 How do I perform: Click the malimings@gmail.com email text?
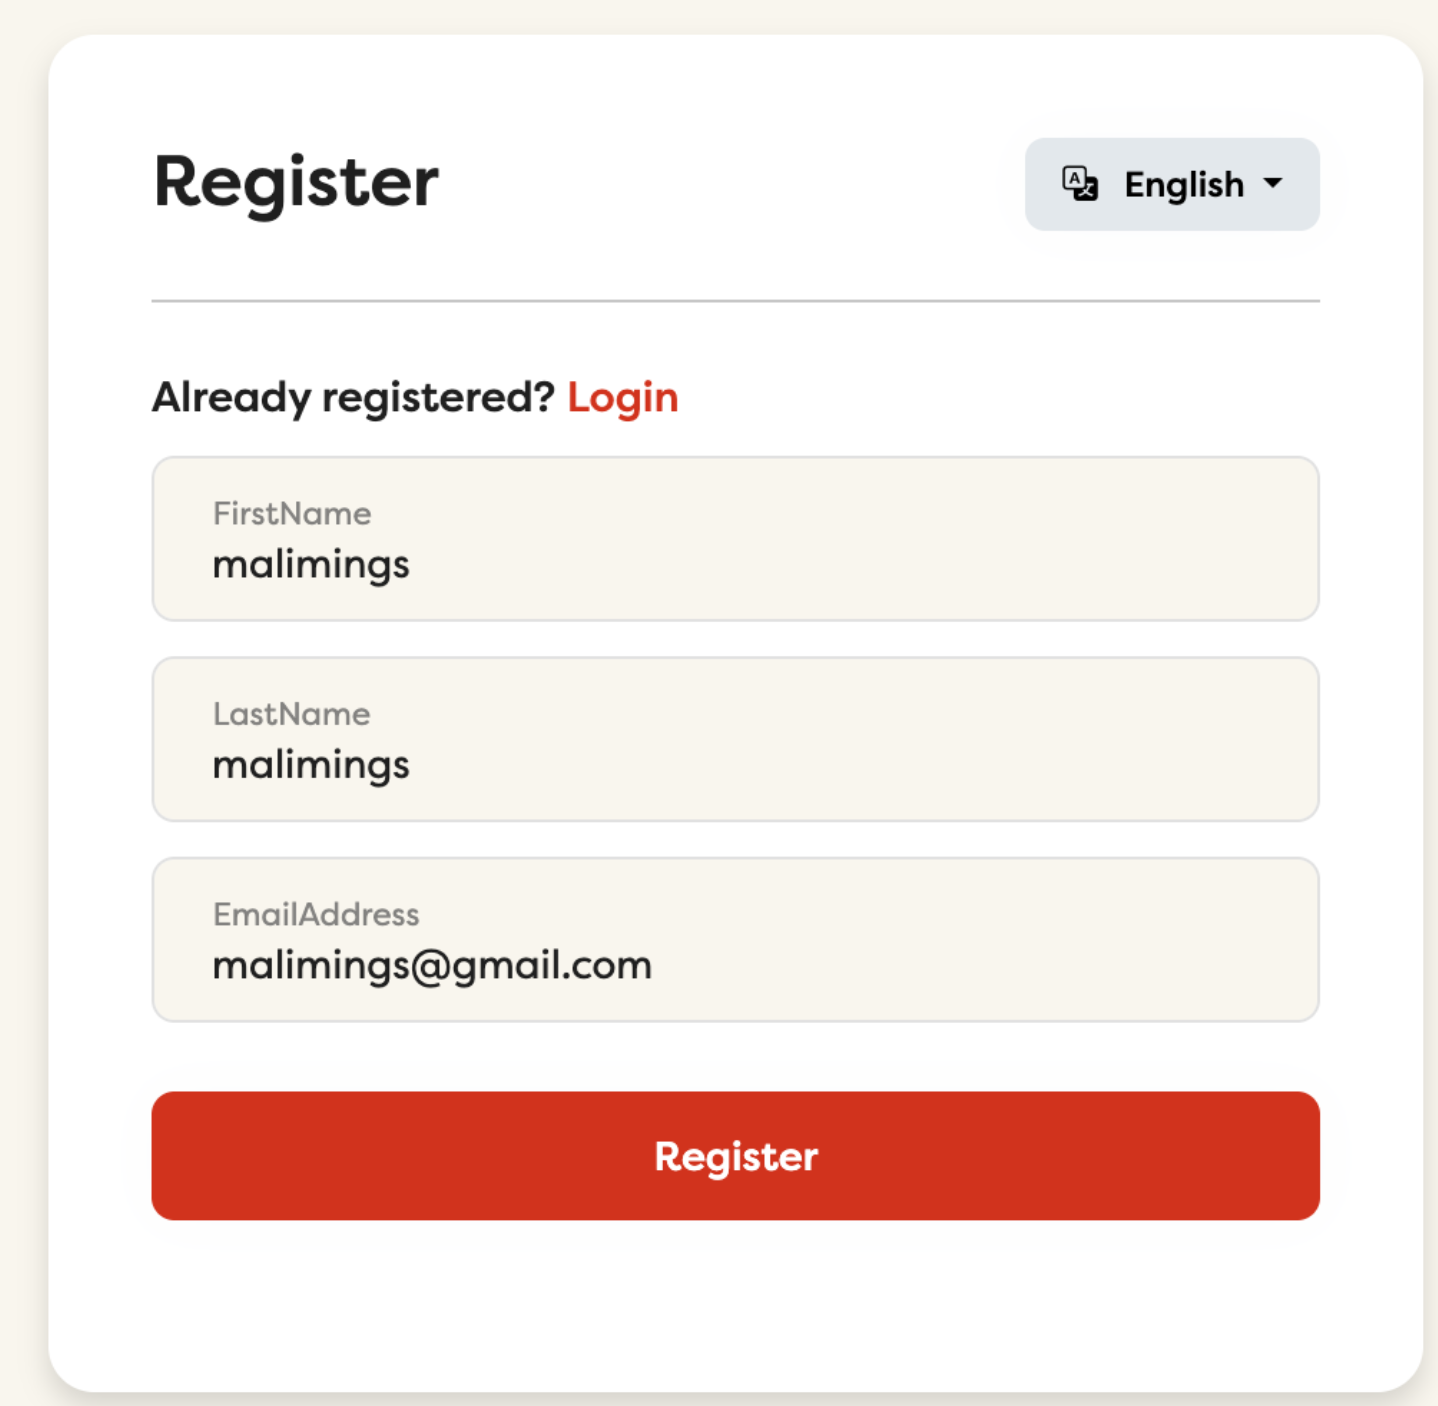(x=432, y=966)
